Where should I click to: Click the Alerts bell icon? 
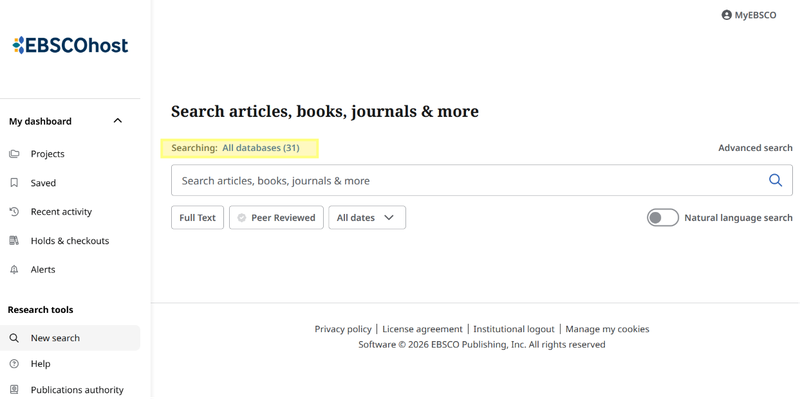[x=14, y=269]
